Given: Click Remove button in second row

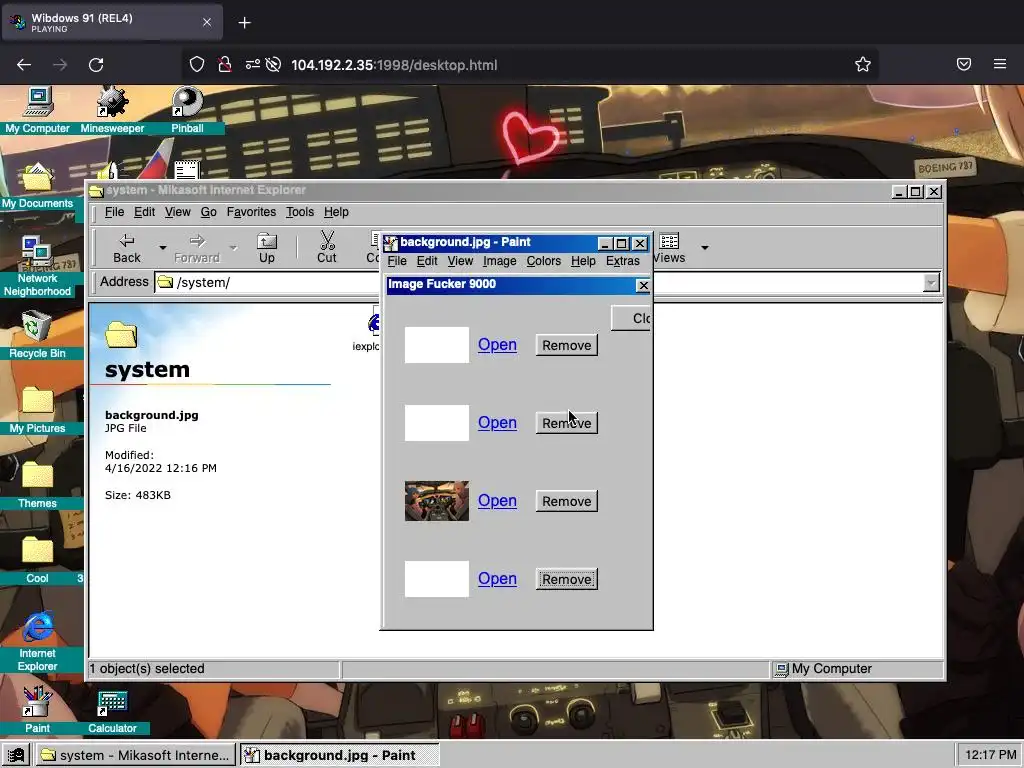Looking at the screenshot, I should click(x=566, y=423).
